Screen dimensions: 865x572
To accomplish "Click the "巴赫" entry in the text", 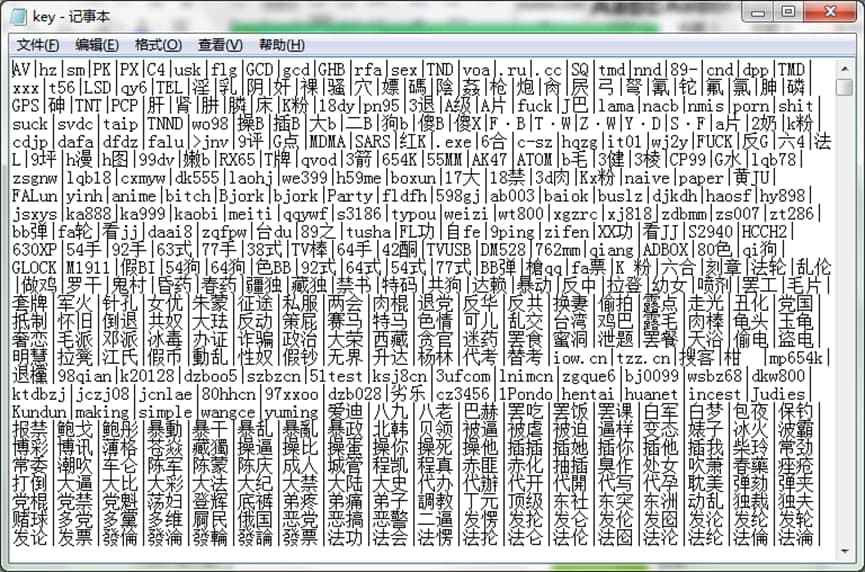I will tap(480, 412).
